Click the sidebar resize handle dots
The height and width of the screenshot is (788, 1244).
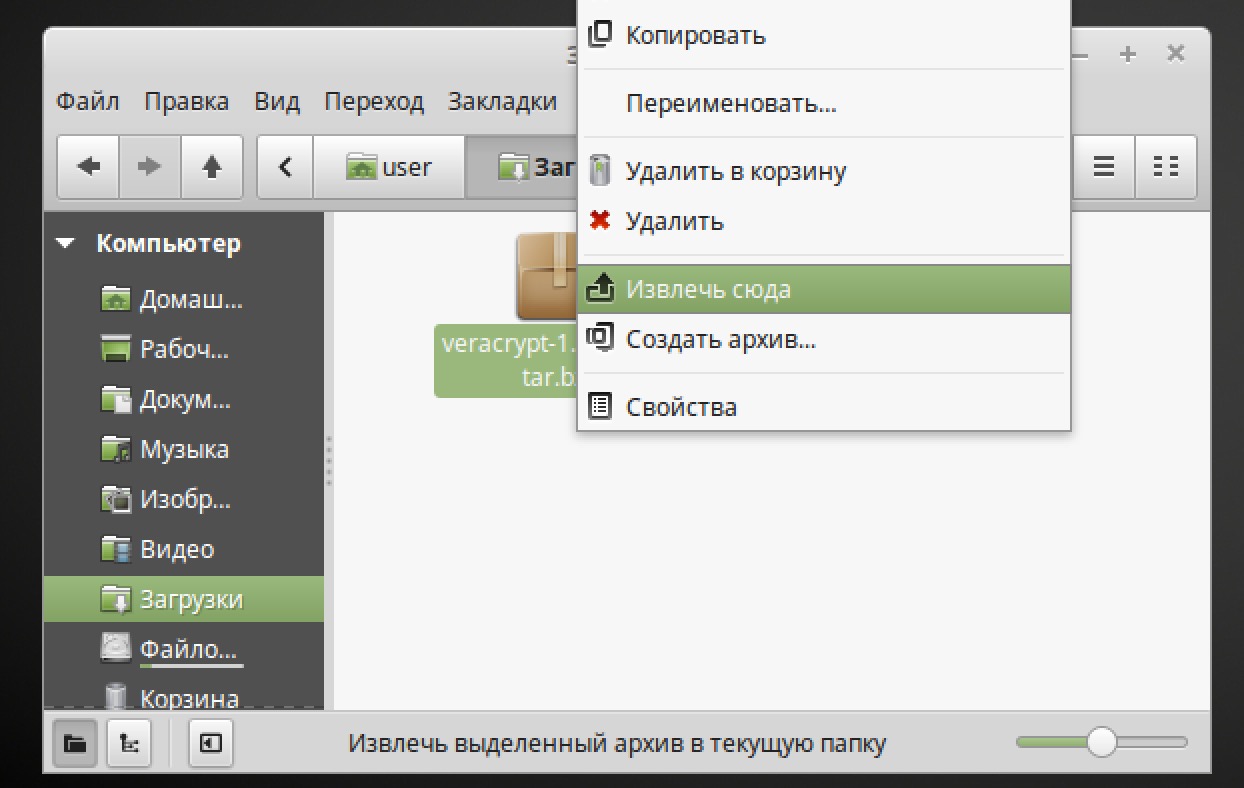coord(328,461)
